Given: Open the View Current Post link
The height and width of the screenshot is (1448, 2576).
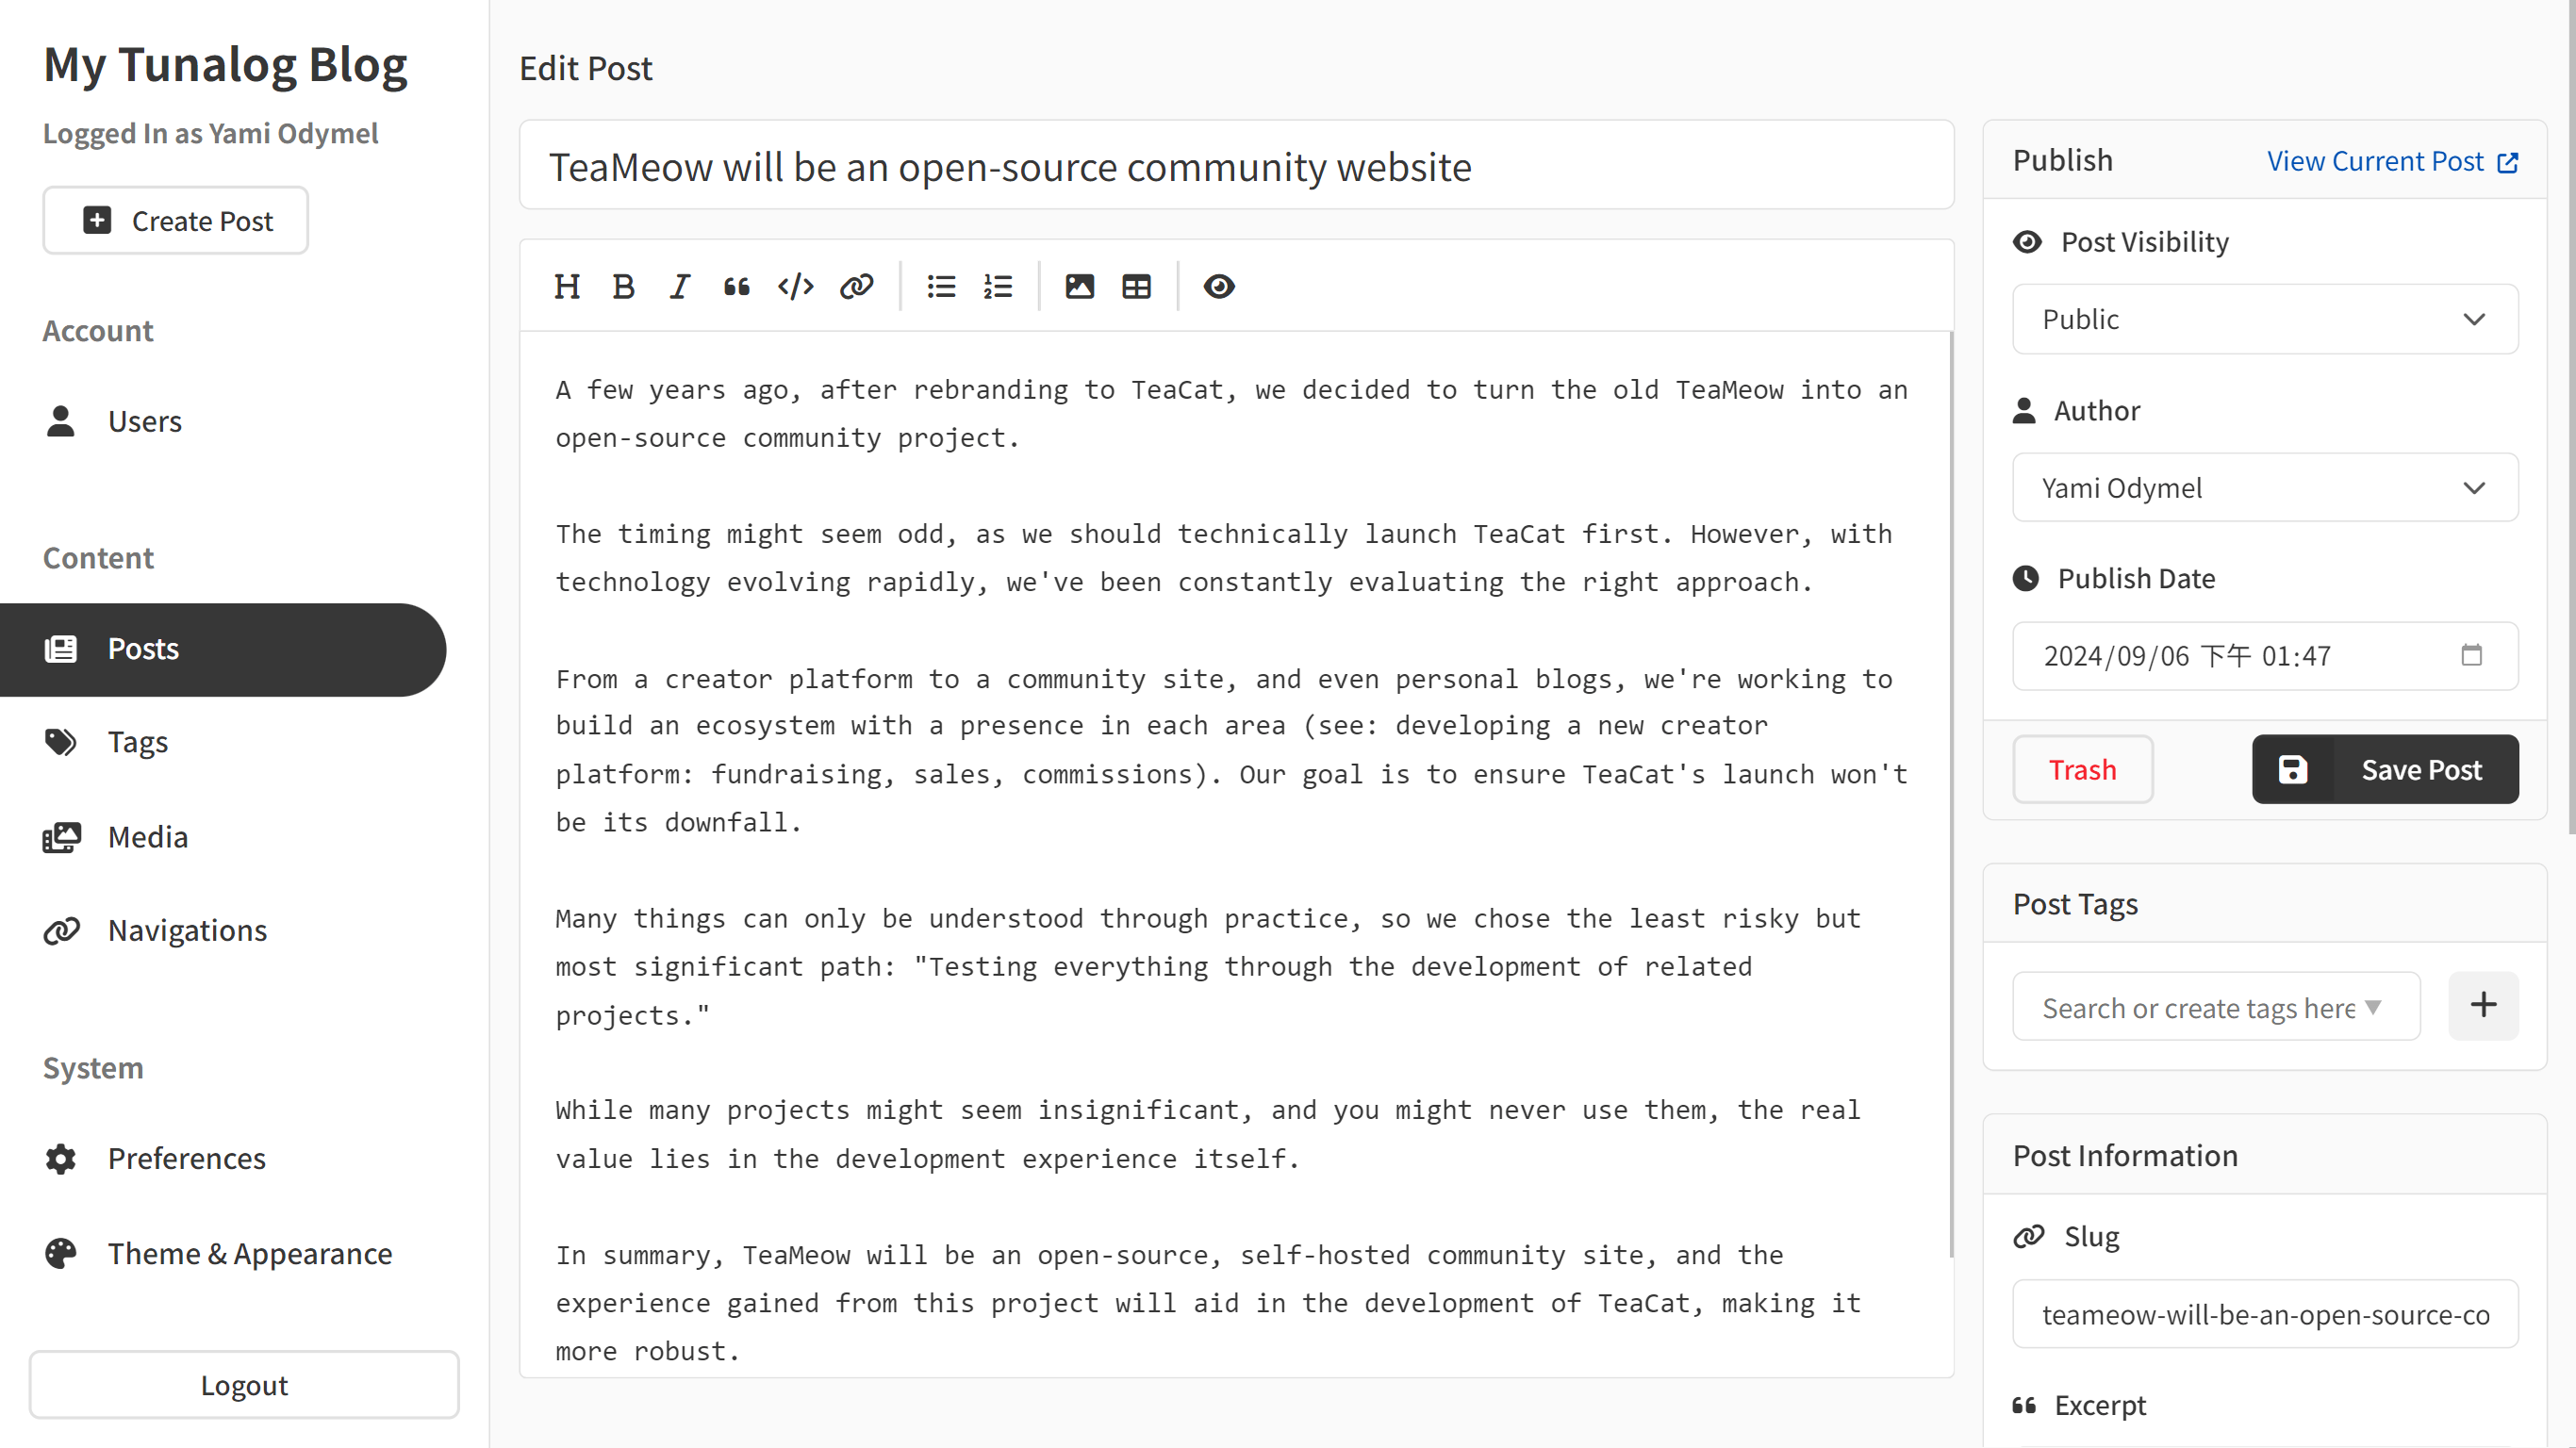Looking at the screenshot, I should click(x=2392, y=161).
